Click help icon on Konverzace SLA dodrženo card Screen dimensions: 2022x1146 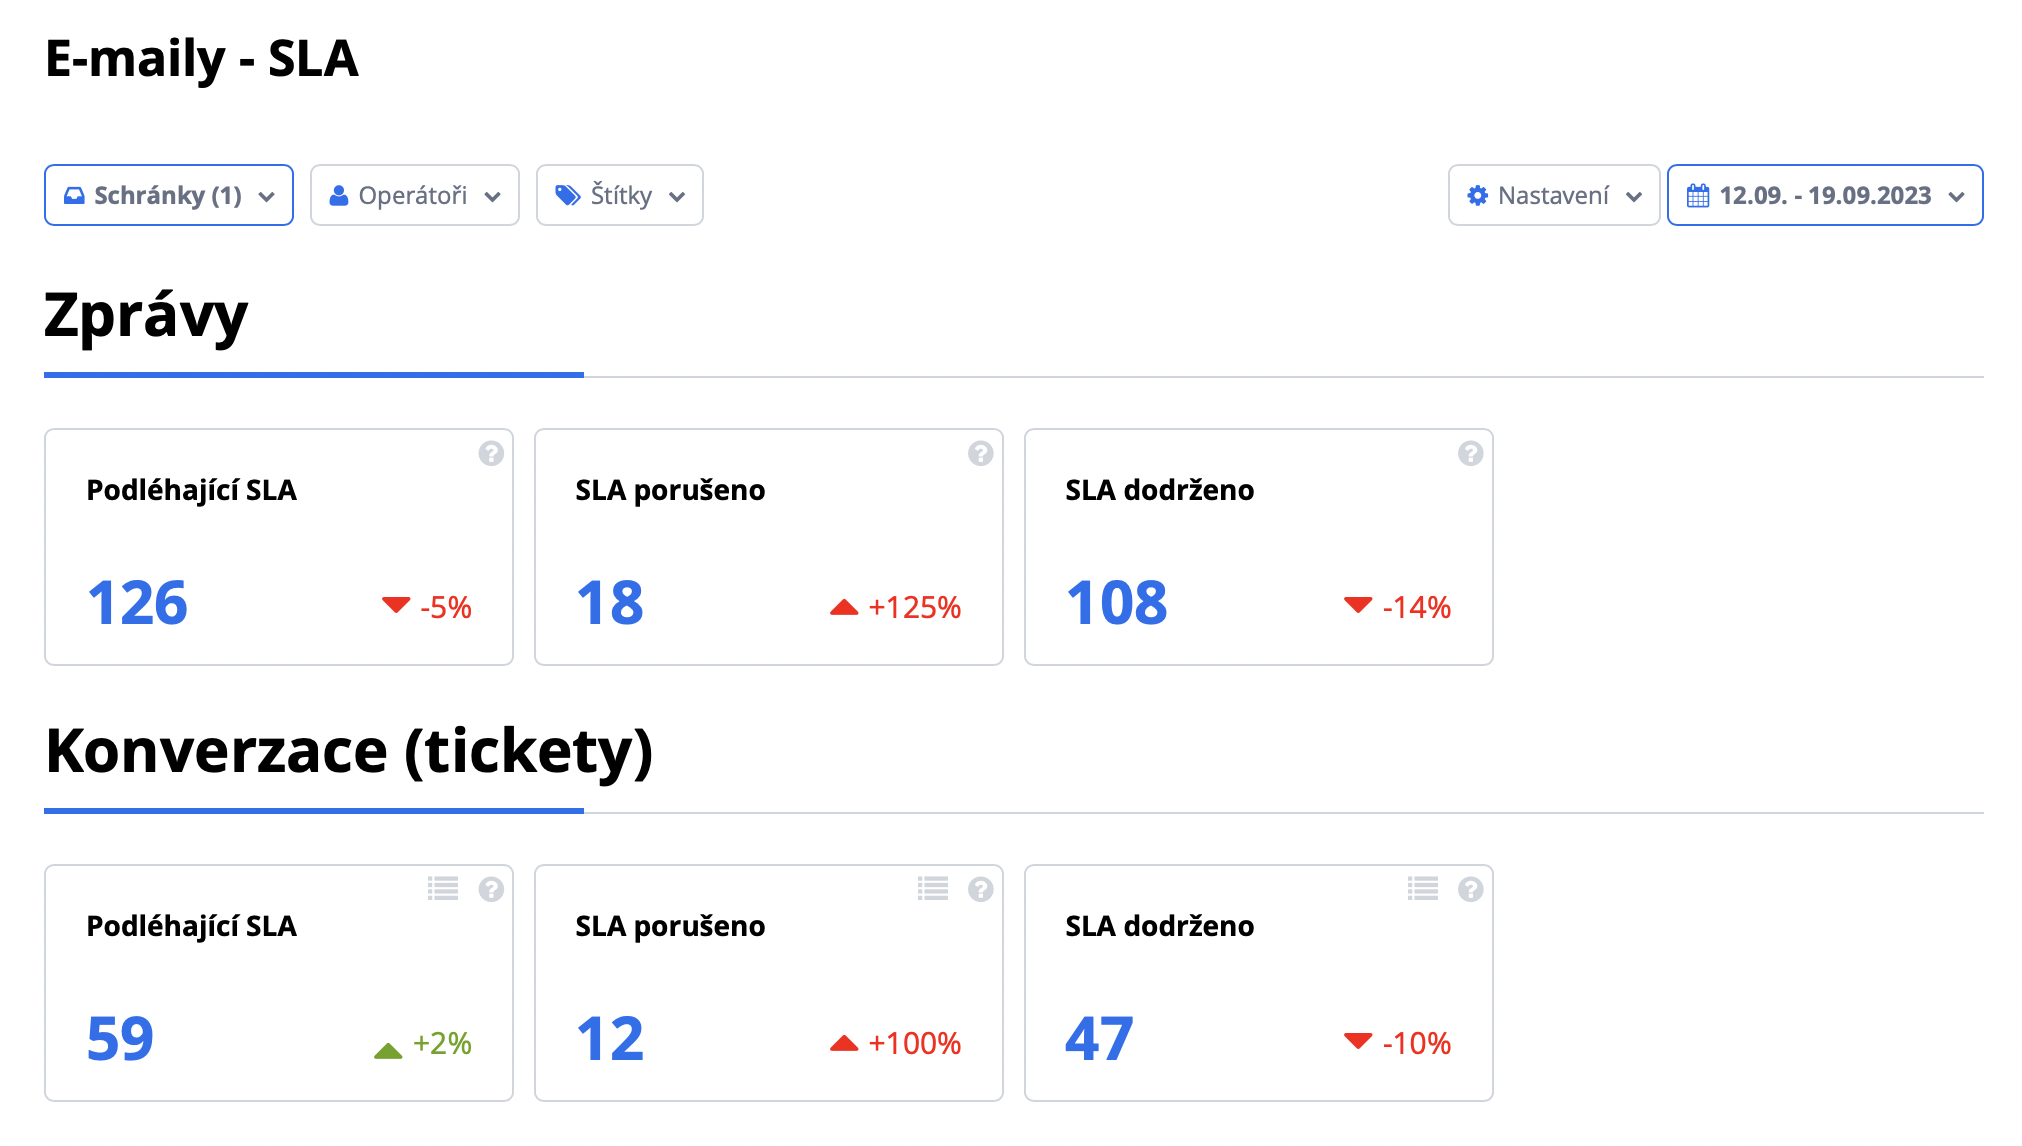pyautogui.click(x=1470, y=889)
